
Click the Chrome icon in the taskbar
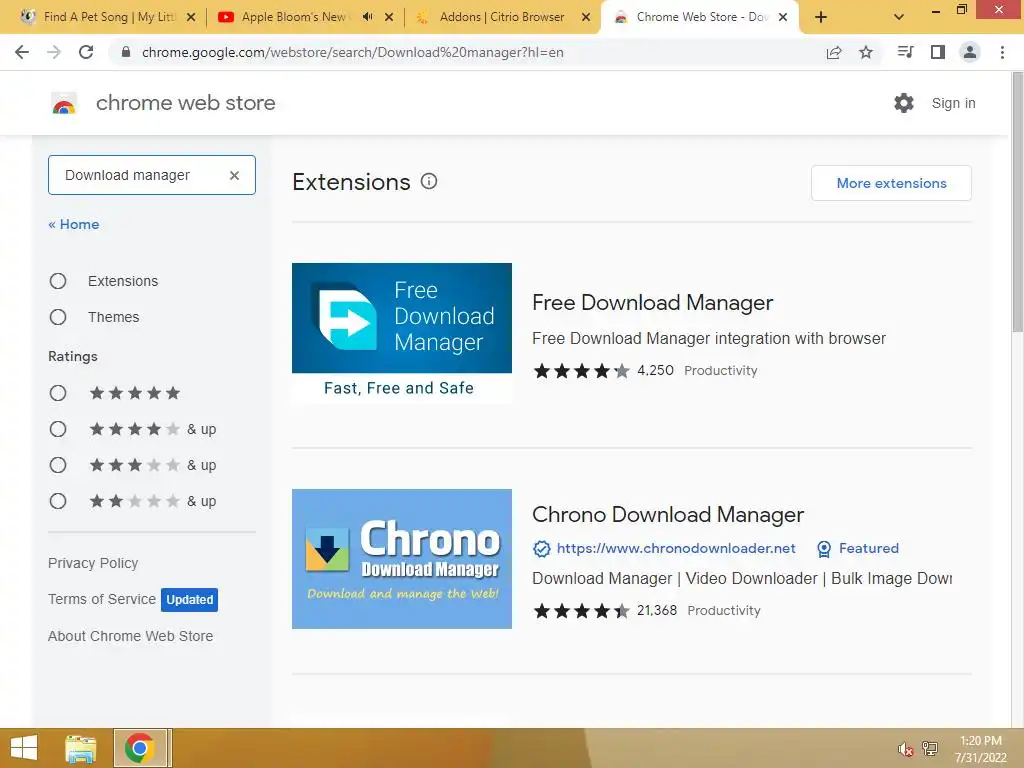pos(139,748)
